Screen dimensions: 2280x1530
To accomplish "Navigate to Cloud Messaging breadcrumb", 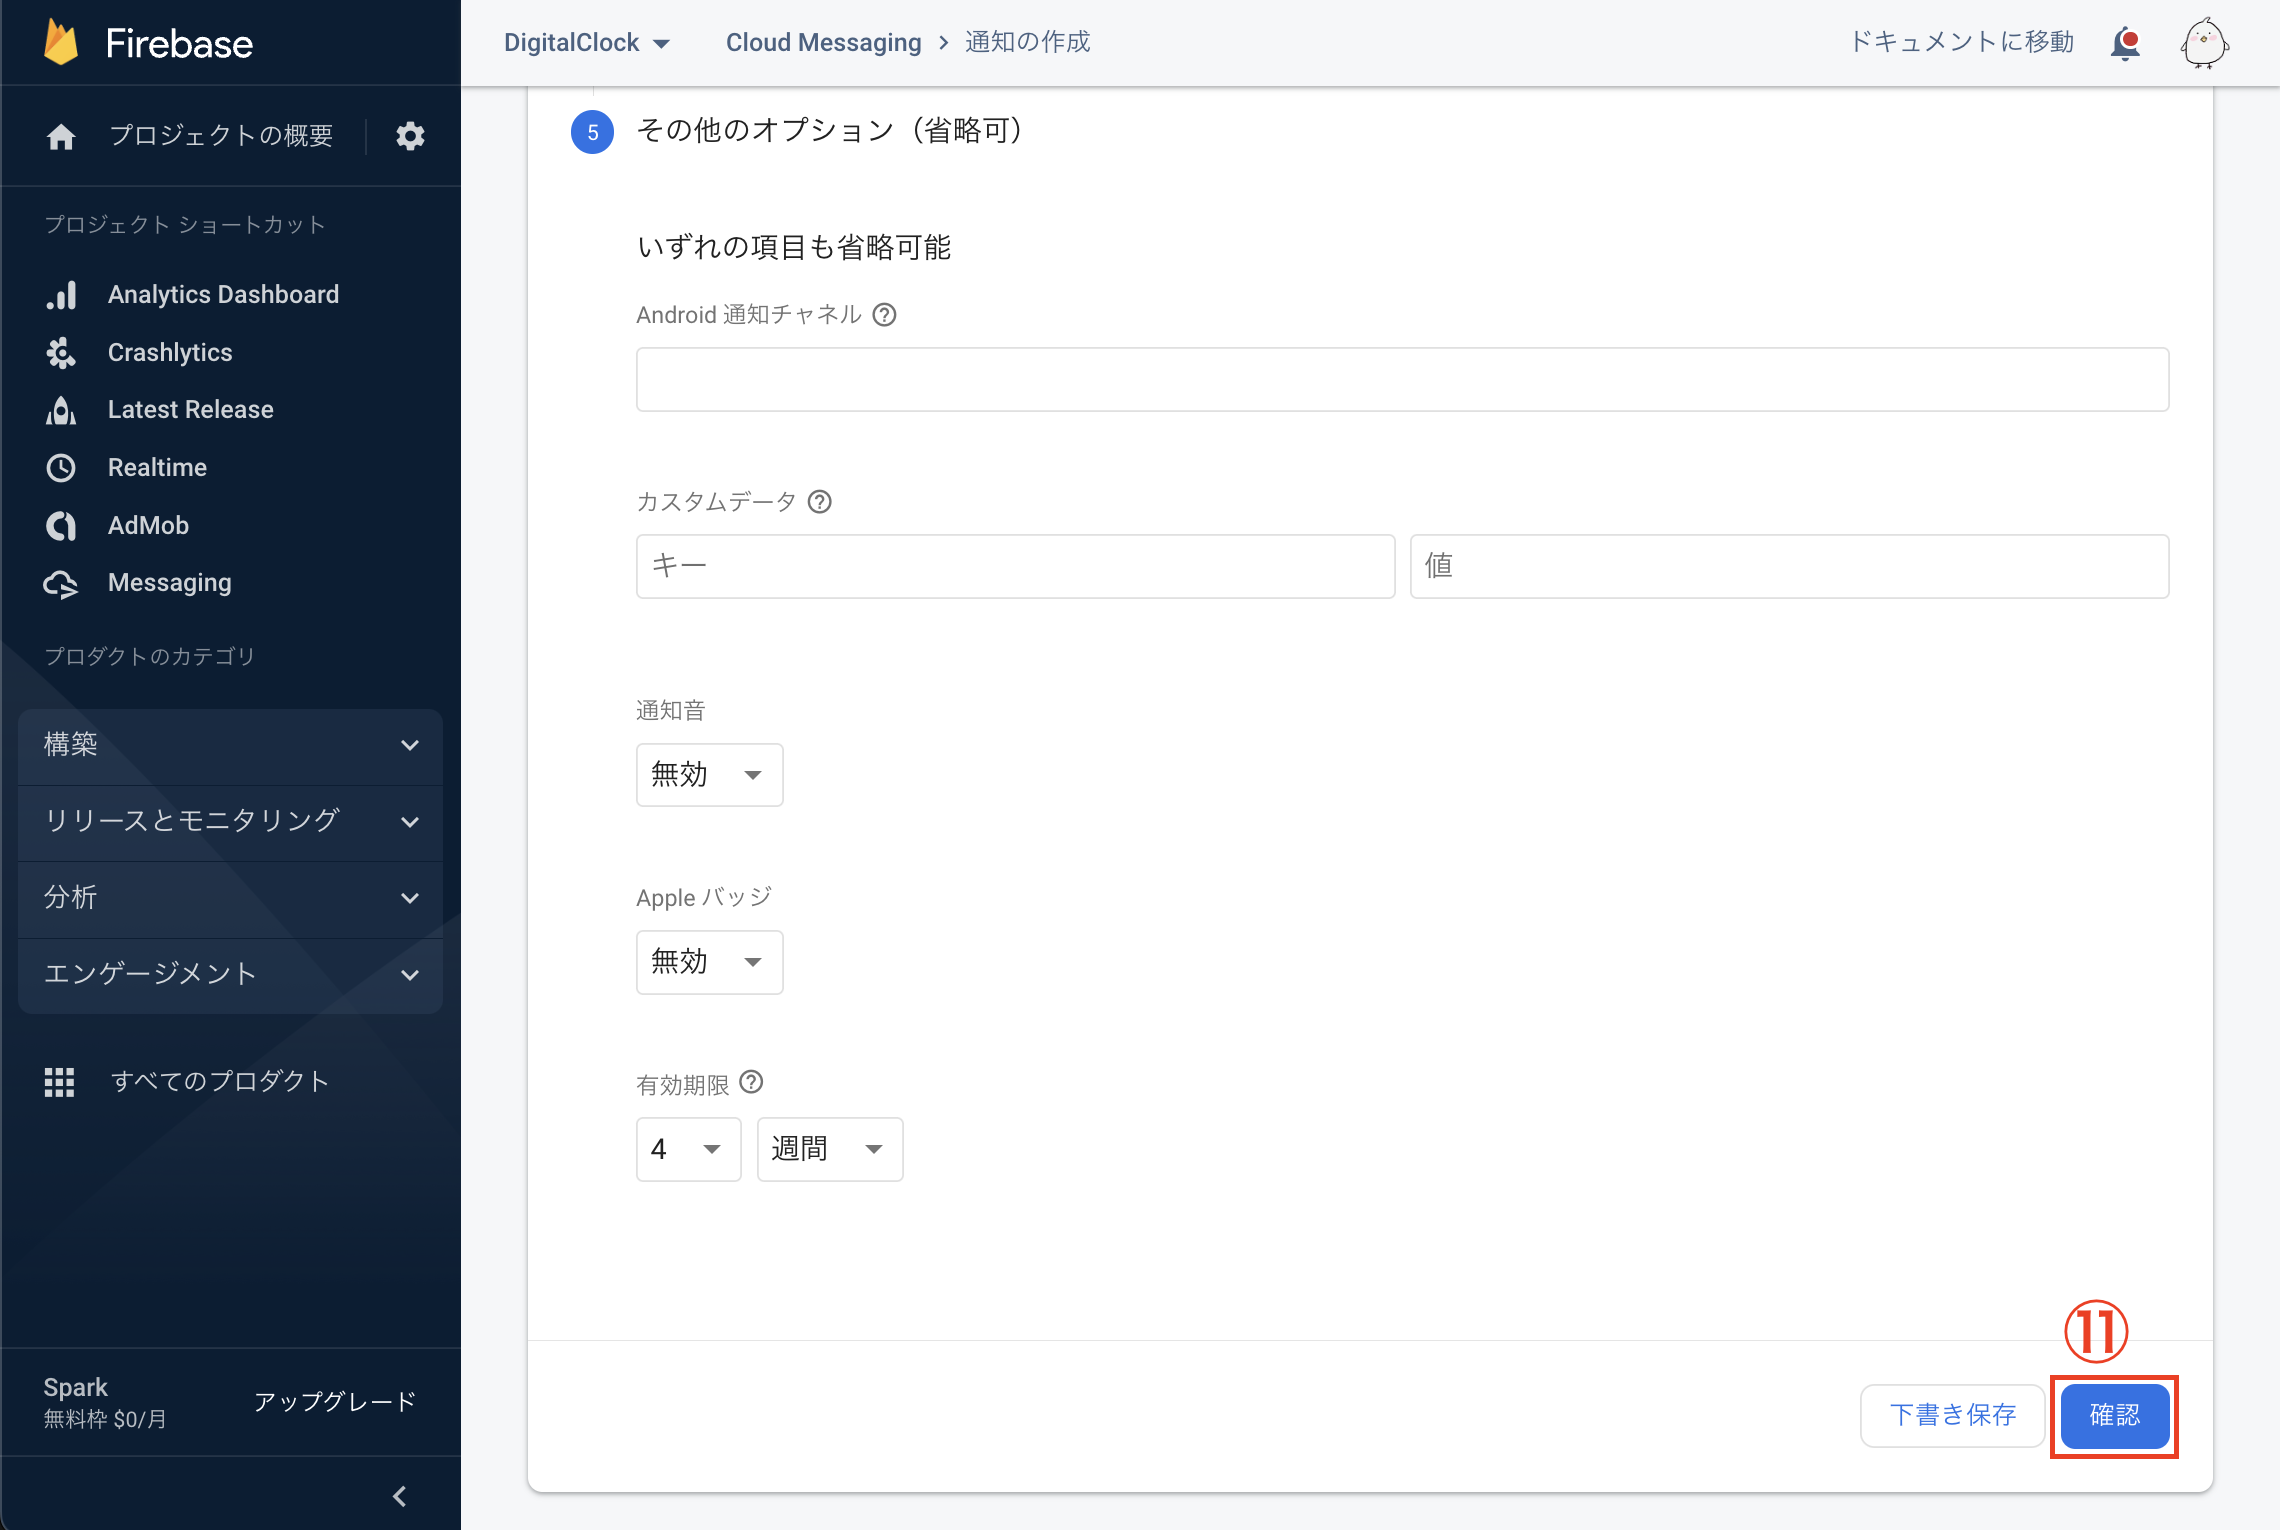I will tap(823, 42).
